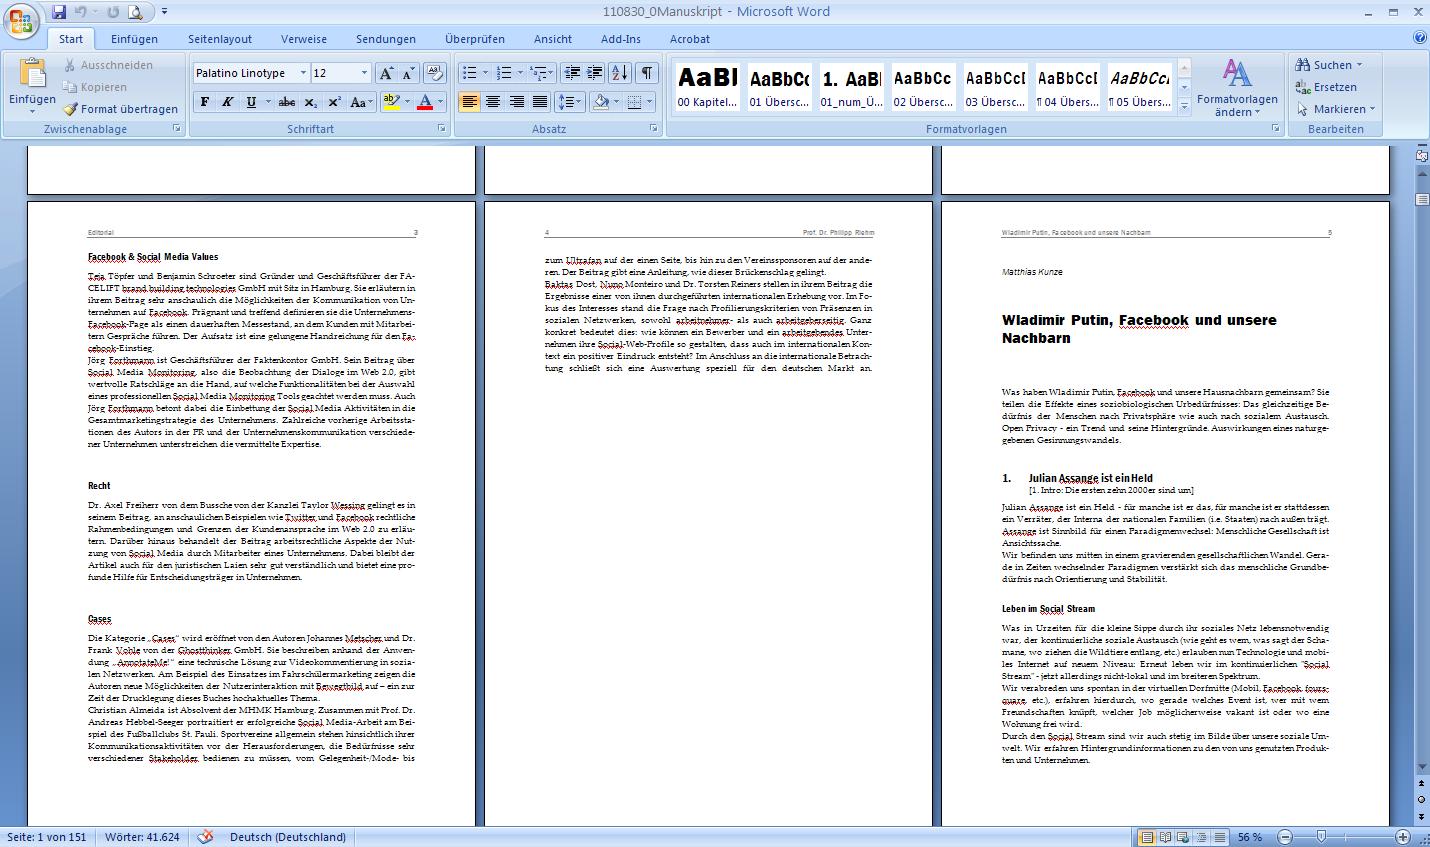Click the 56 % zoom level
Viewport: 1430px width, 847px height.
coord(1250,837)
